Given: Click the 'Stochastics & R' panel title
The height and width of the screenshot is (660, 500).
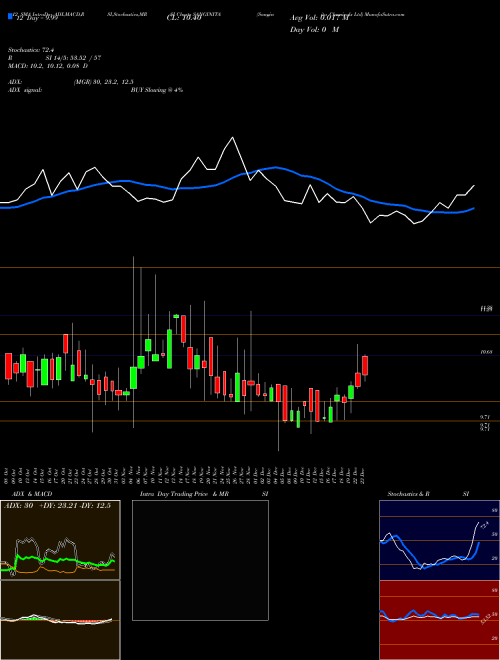Looking at the screenshot, I should pyautogui.click(x=409, y=494).
